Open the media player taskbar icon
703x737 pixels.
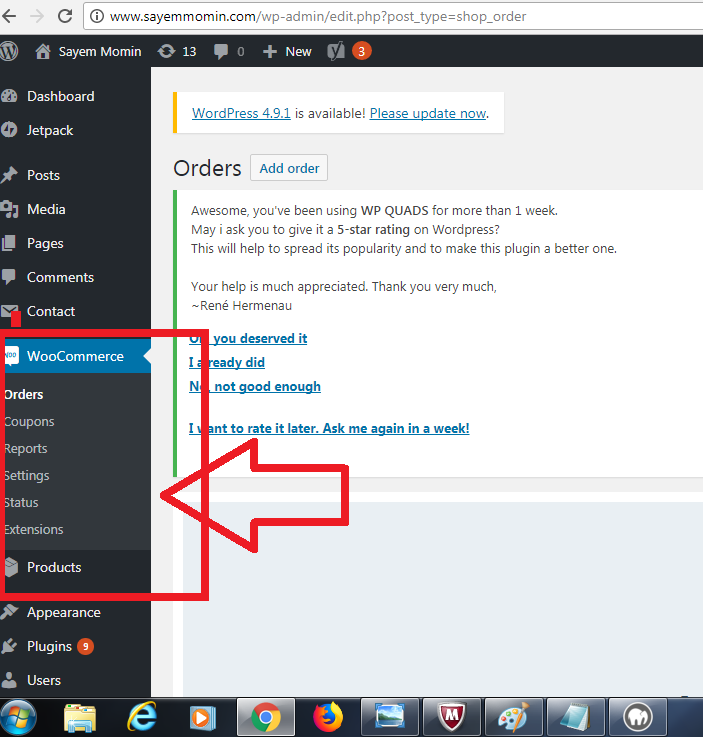(203, 718)
